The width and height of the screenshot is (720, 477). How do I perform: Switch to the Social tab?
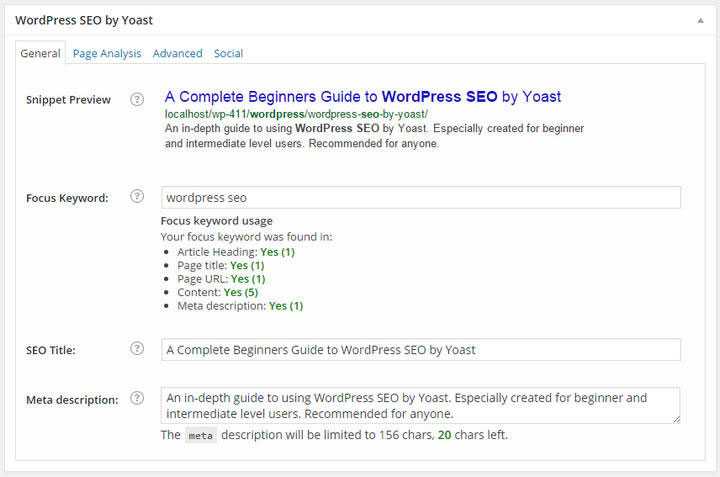coord(228,54)
